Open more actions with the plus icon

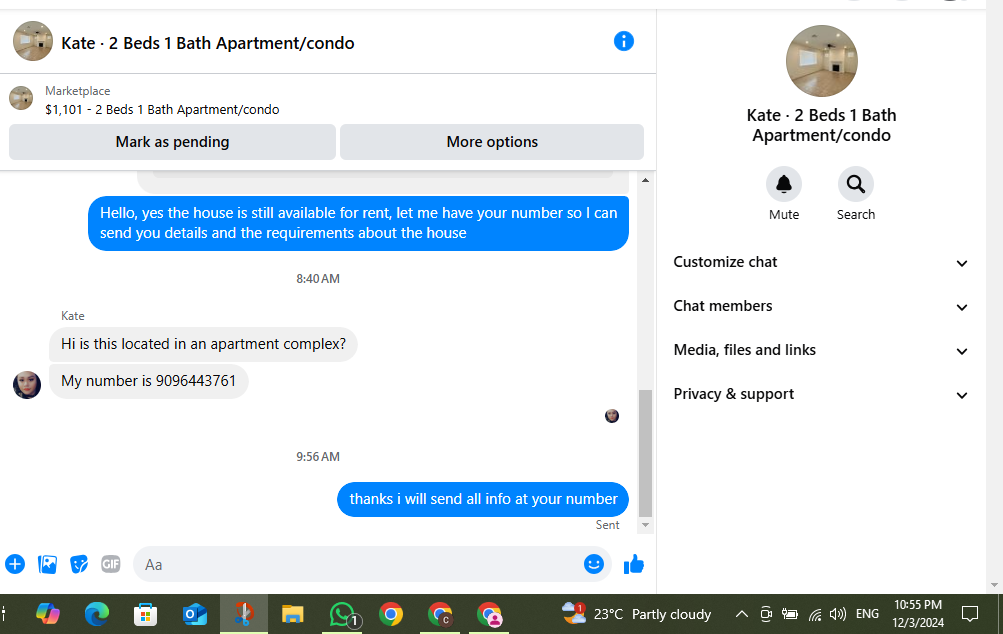tap(15, 564)
